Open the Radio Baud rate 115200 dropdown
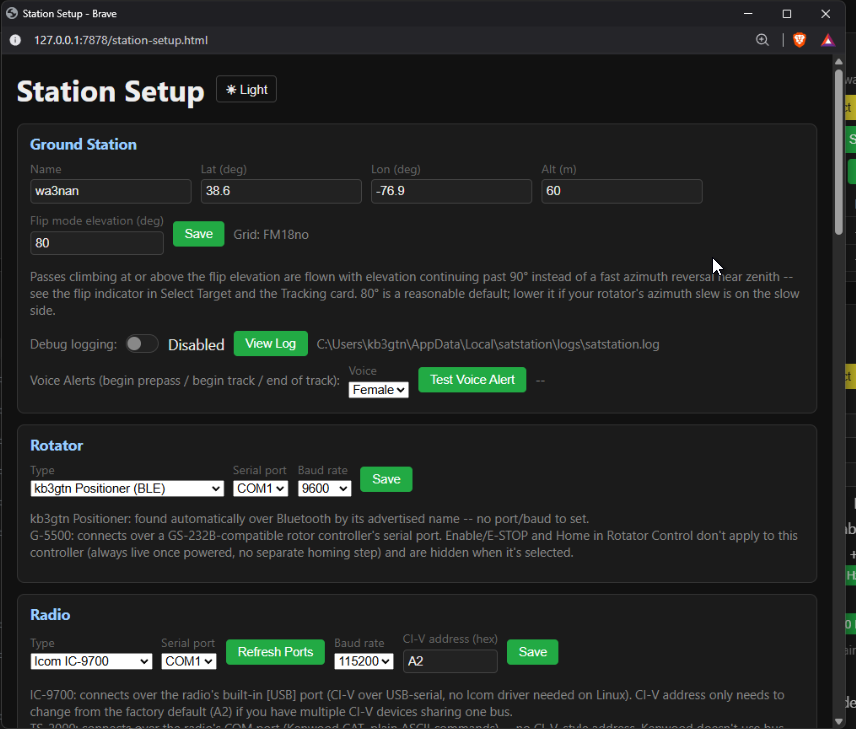 pos(364,661)
